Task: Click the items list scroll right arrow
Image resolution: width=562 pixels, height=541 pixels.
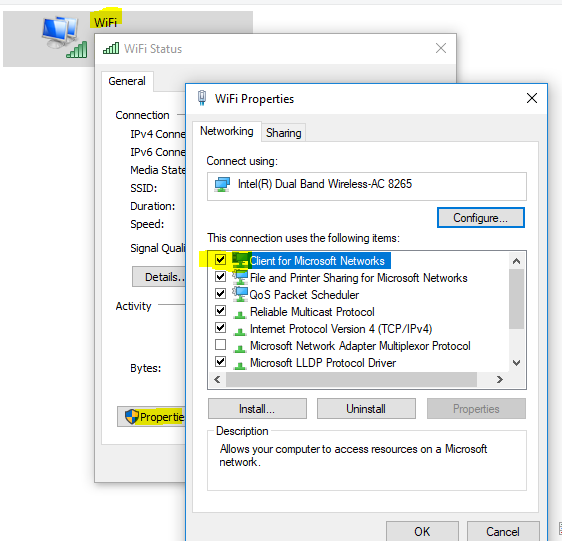Action: point(500,379)
